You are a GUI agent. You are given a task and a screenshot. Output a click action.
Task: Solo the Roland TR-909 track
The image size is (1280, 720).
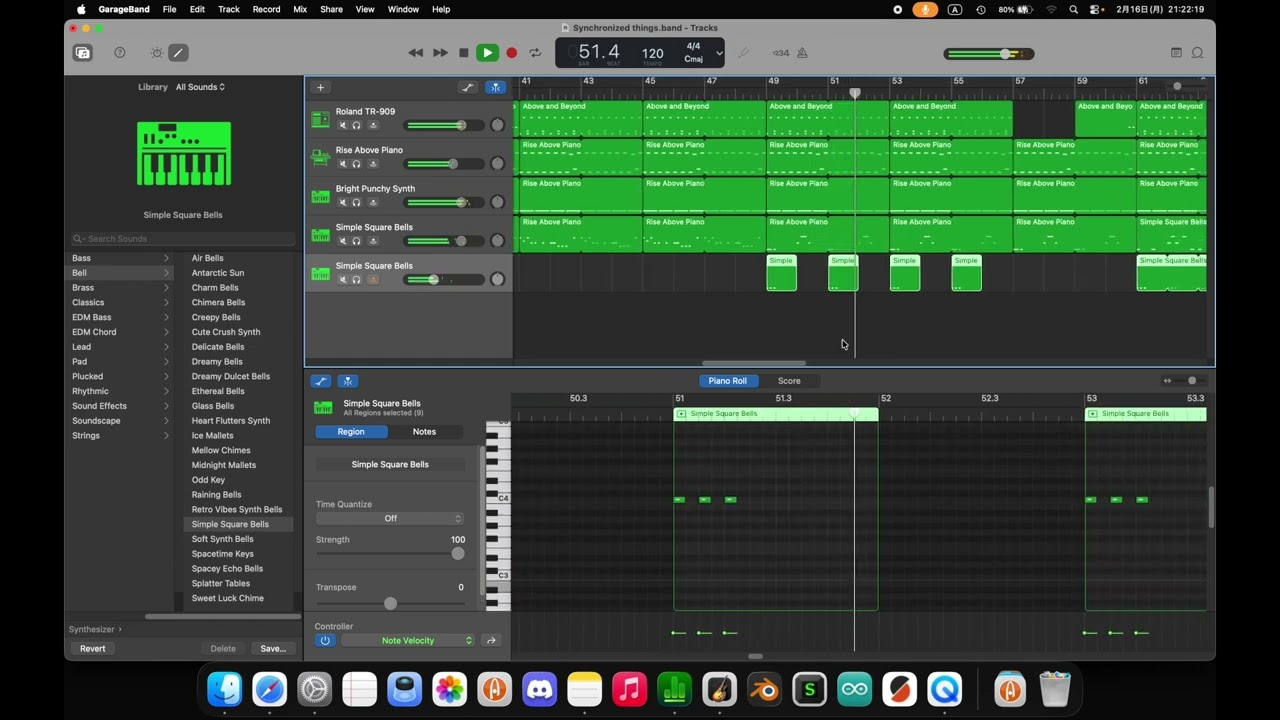point(356,125)
